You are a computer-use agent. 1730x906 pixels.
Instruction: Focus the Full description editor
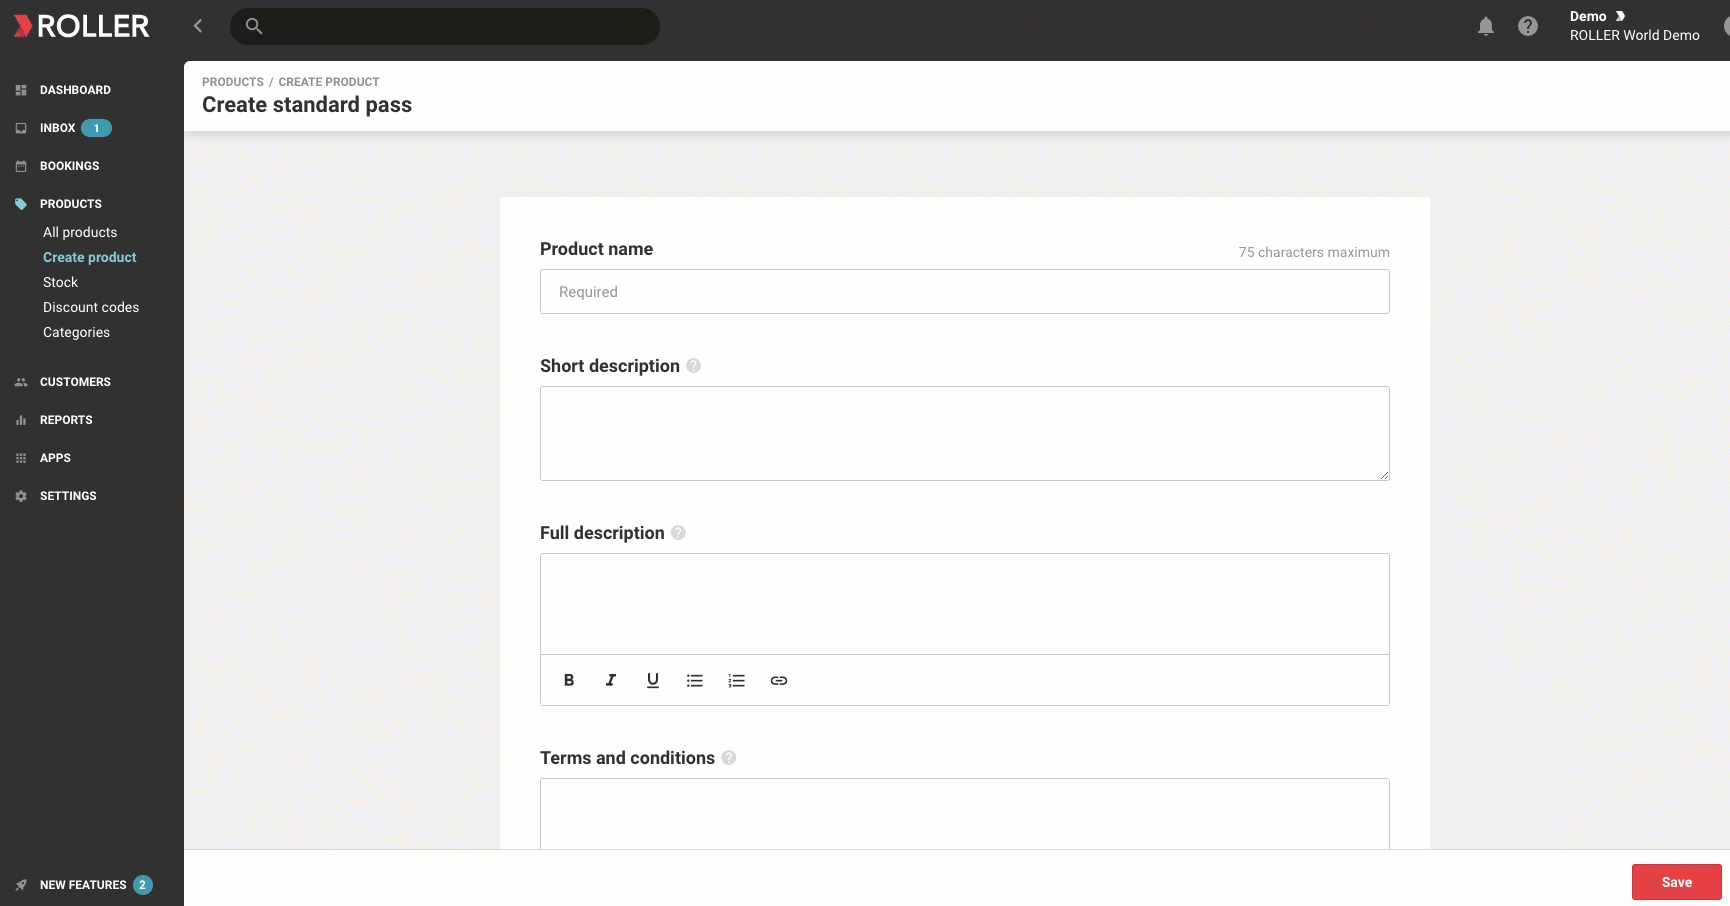click(965, 604)
